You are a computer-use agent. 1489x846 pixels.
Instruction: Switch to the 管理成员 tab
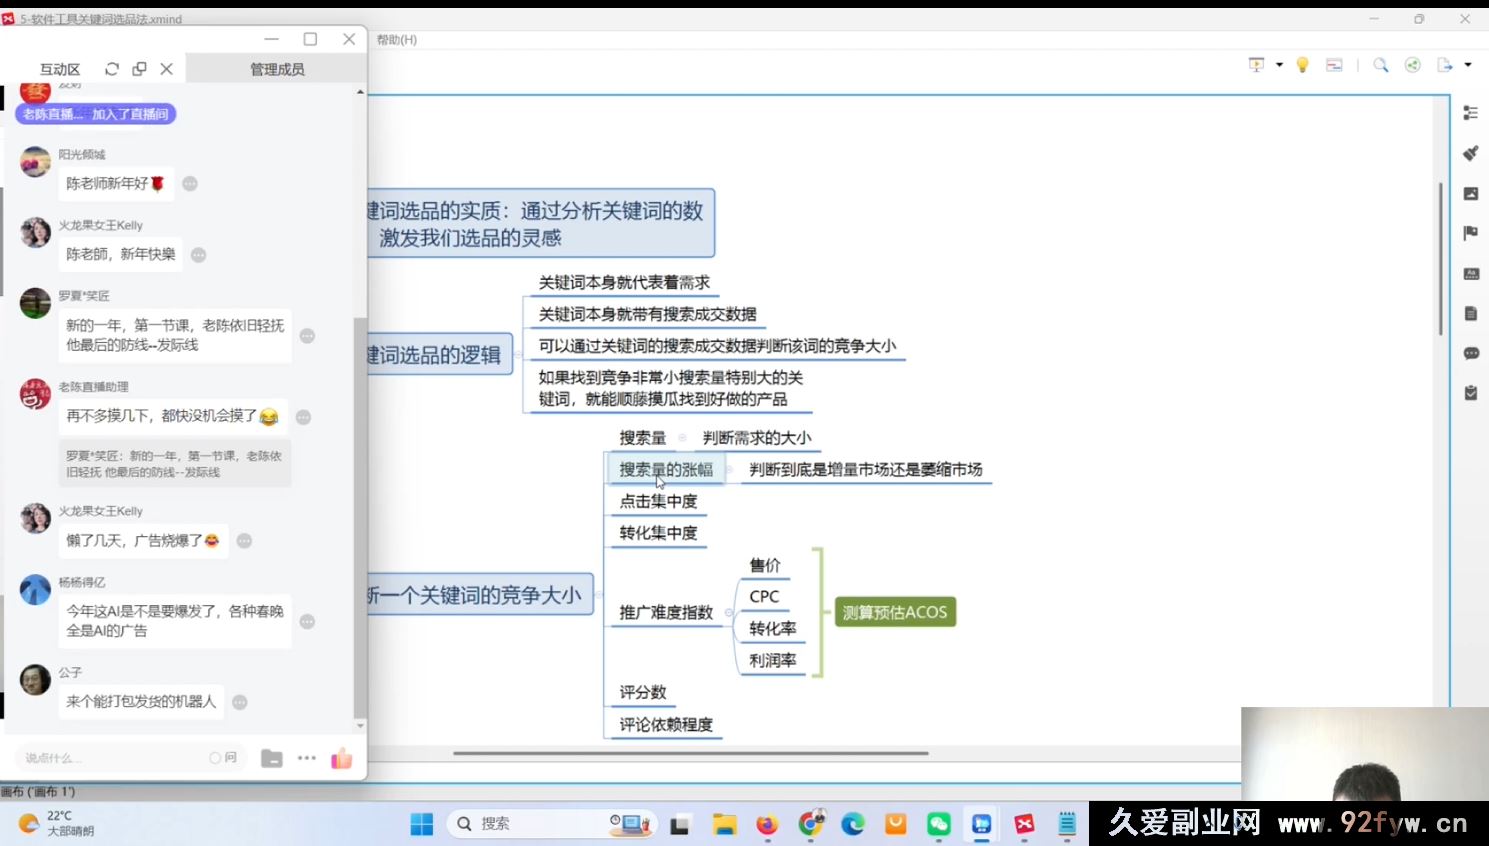pyautogui.click(x=277, y=69)
